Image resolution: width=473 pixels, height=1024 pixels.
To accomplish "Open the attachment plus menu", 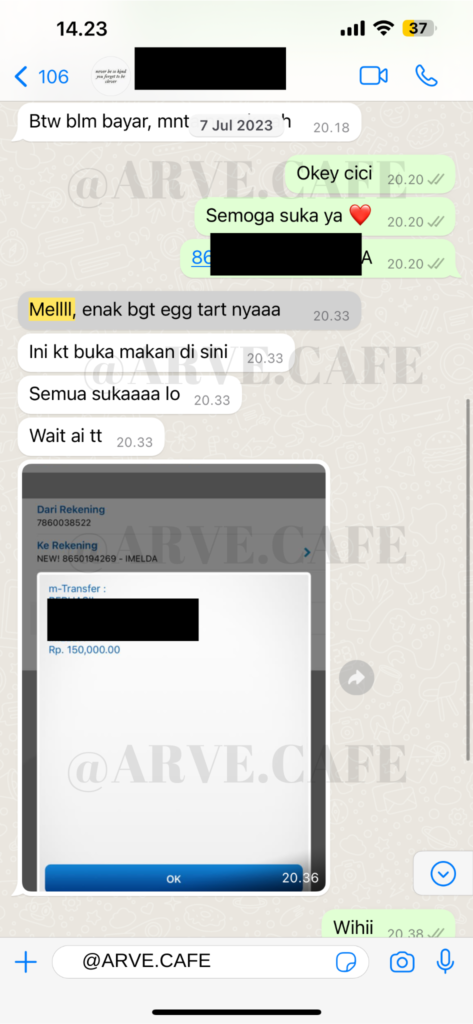I will pos(25,962).
